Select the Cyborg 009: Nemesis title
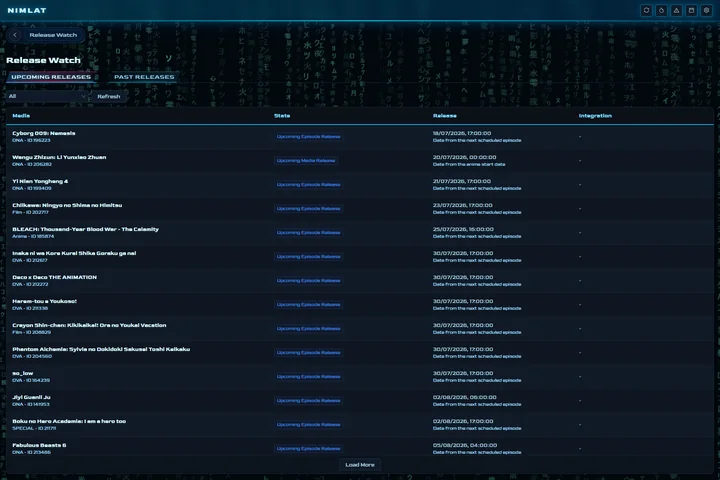720x480 pixels. 44,133
